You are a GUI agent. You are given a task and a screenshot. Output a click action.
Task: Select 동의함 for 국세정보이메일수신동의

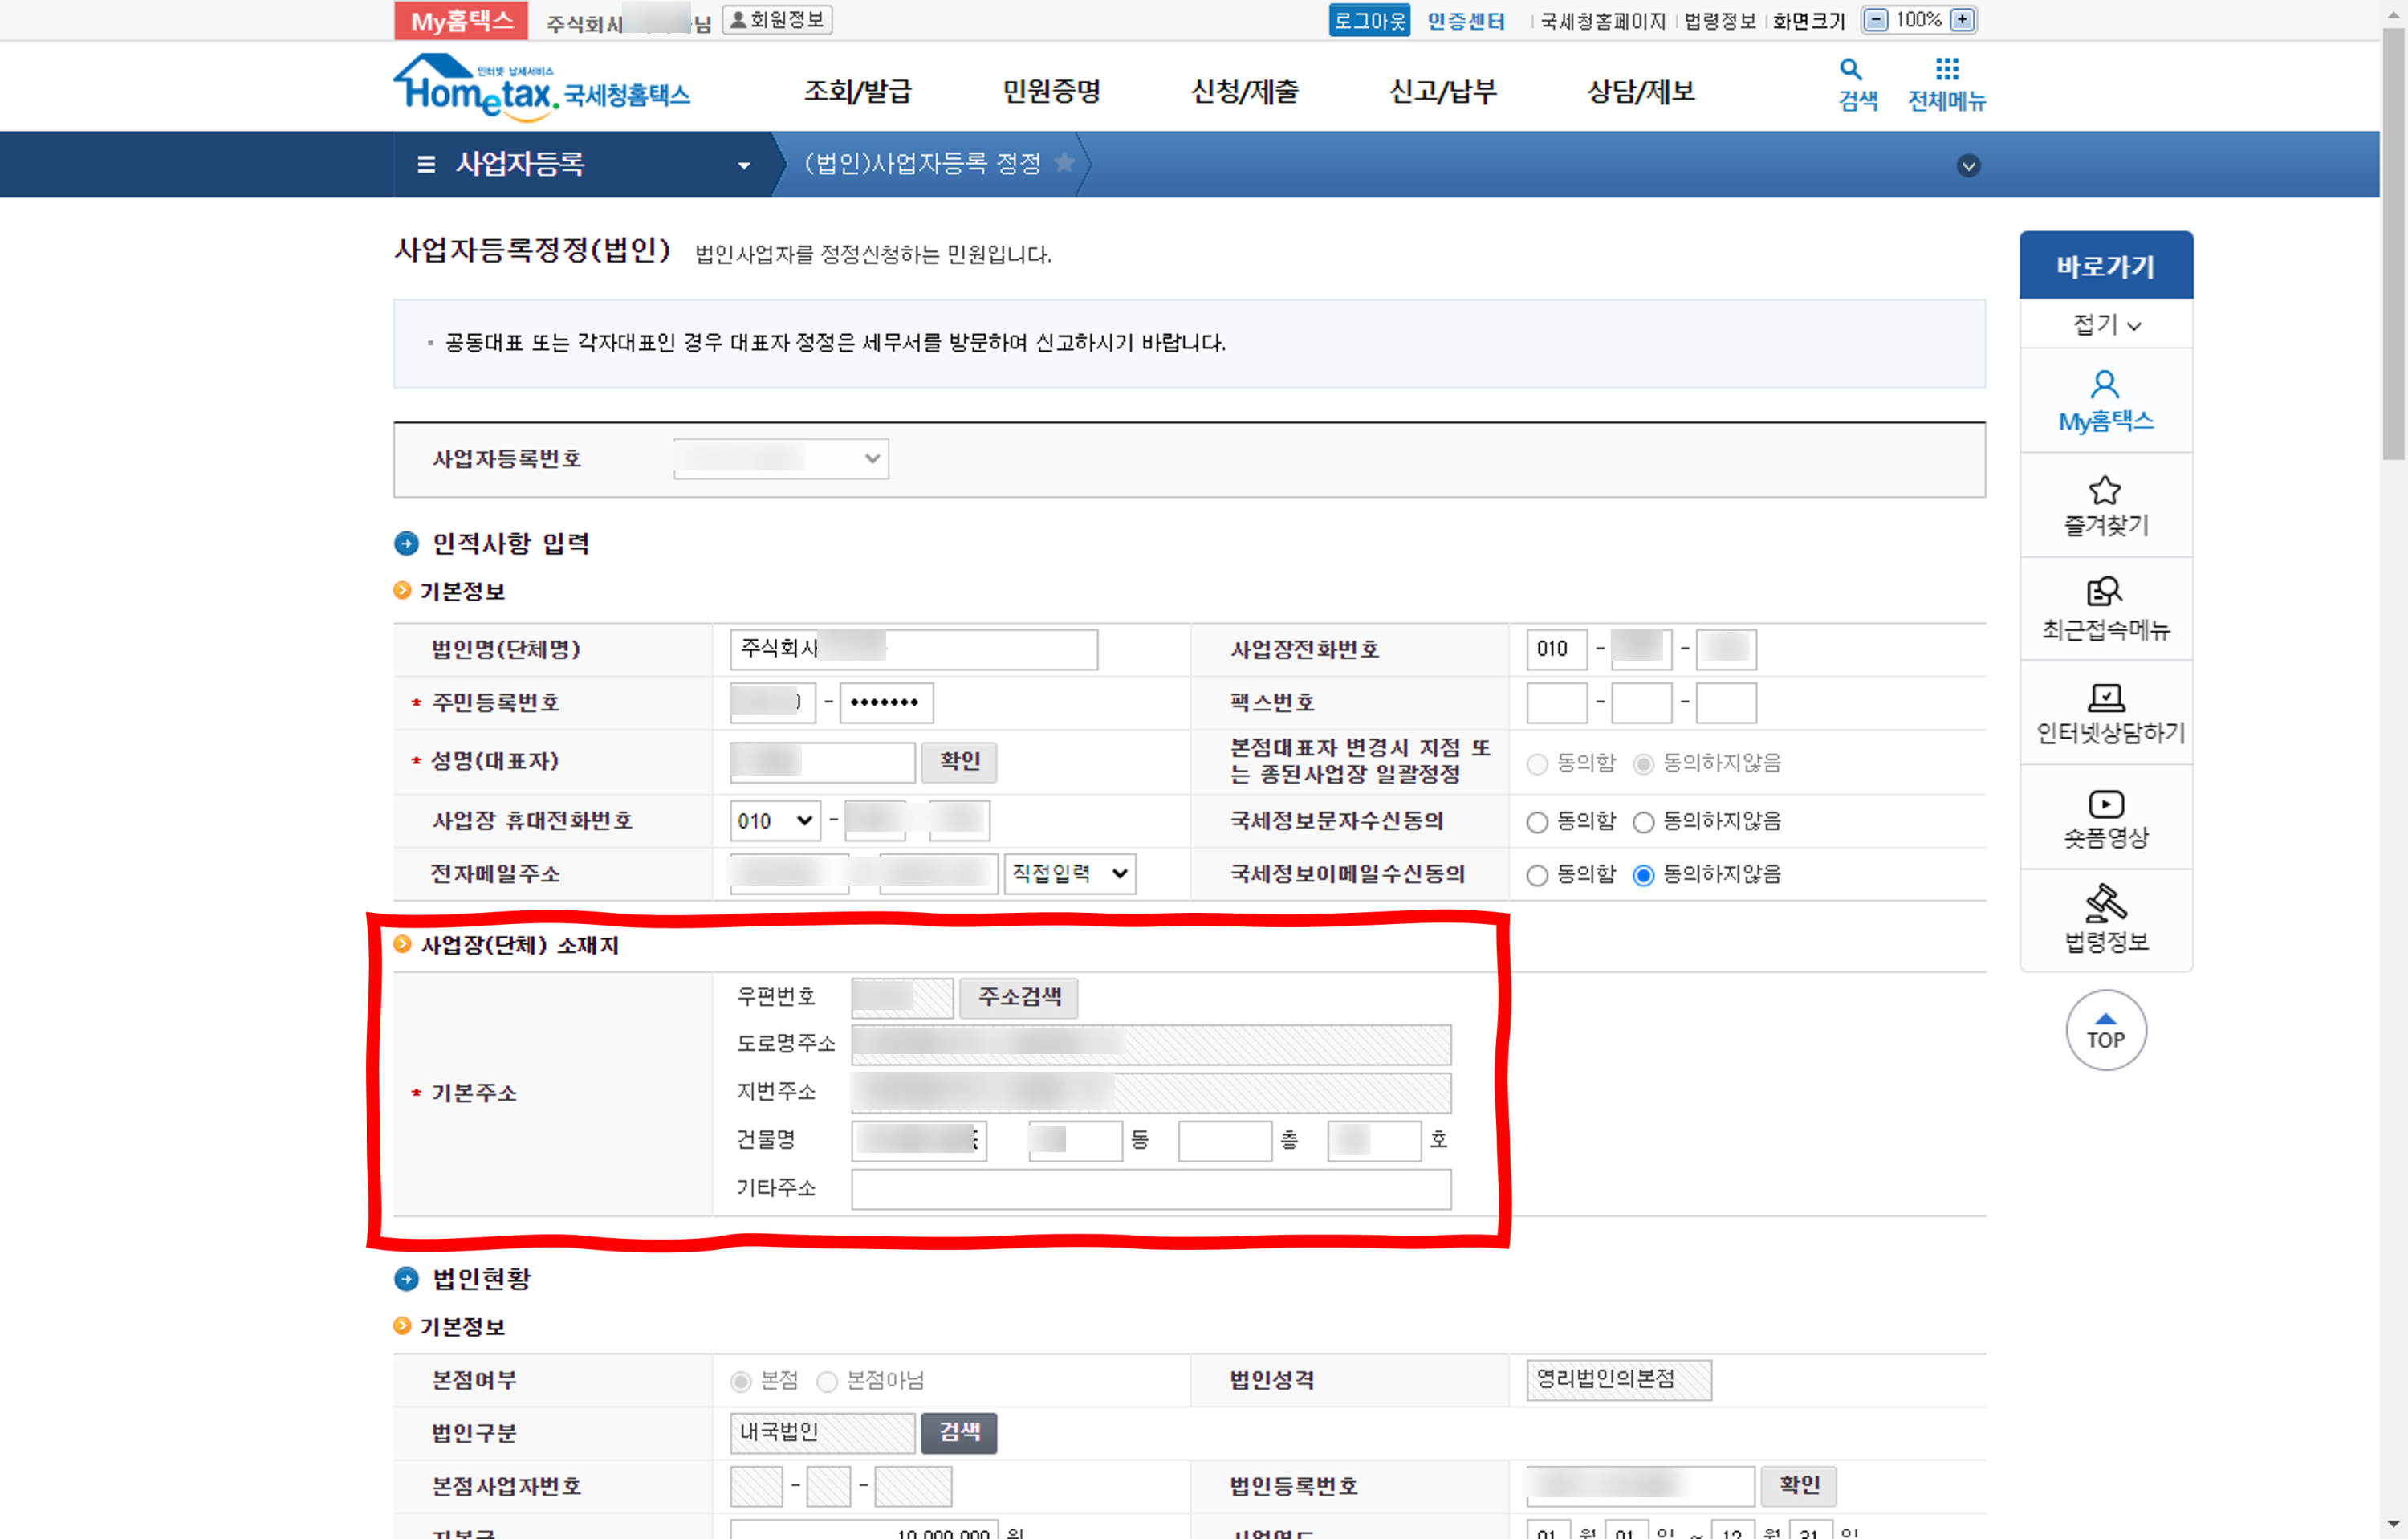click(1537, 875)
